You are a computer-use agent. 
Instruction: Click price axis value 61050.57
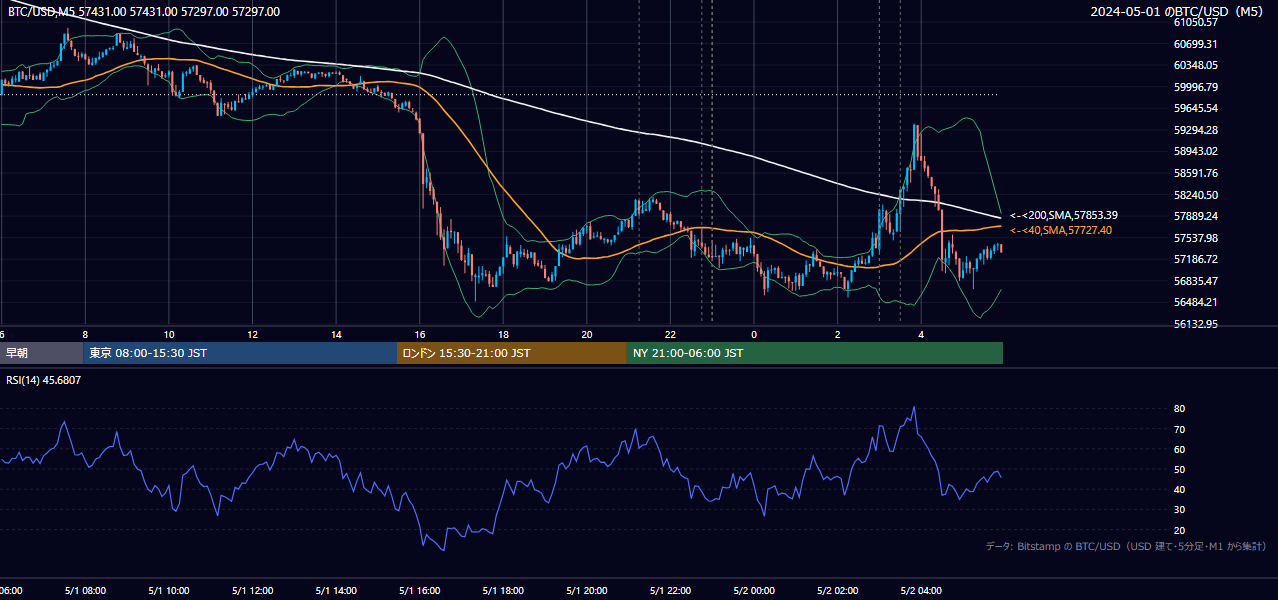click(1196, 22)
